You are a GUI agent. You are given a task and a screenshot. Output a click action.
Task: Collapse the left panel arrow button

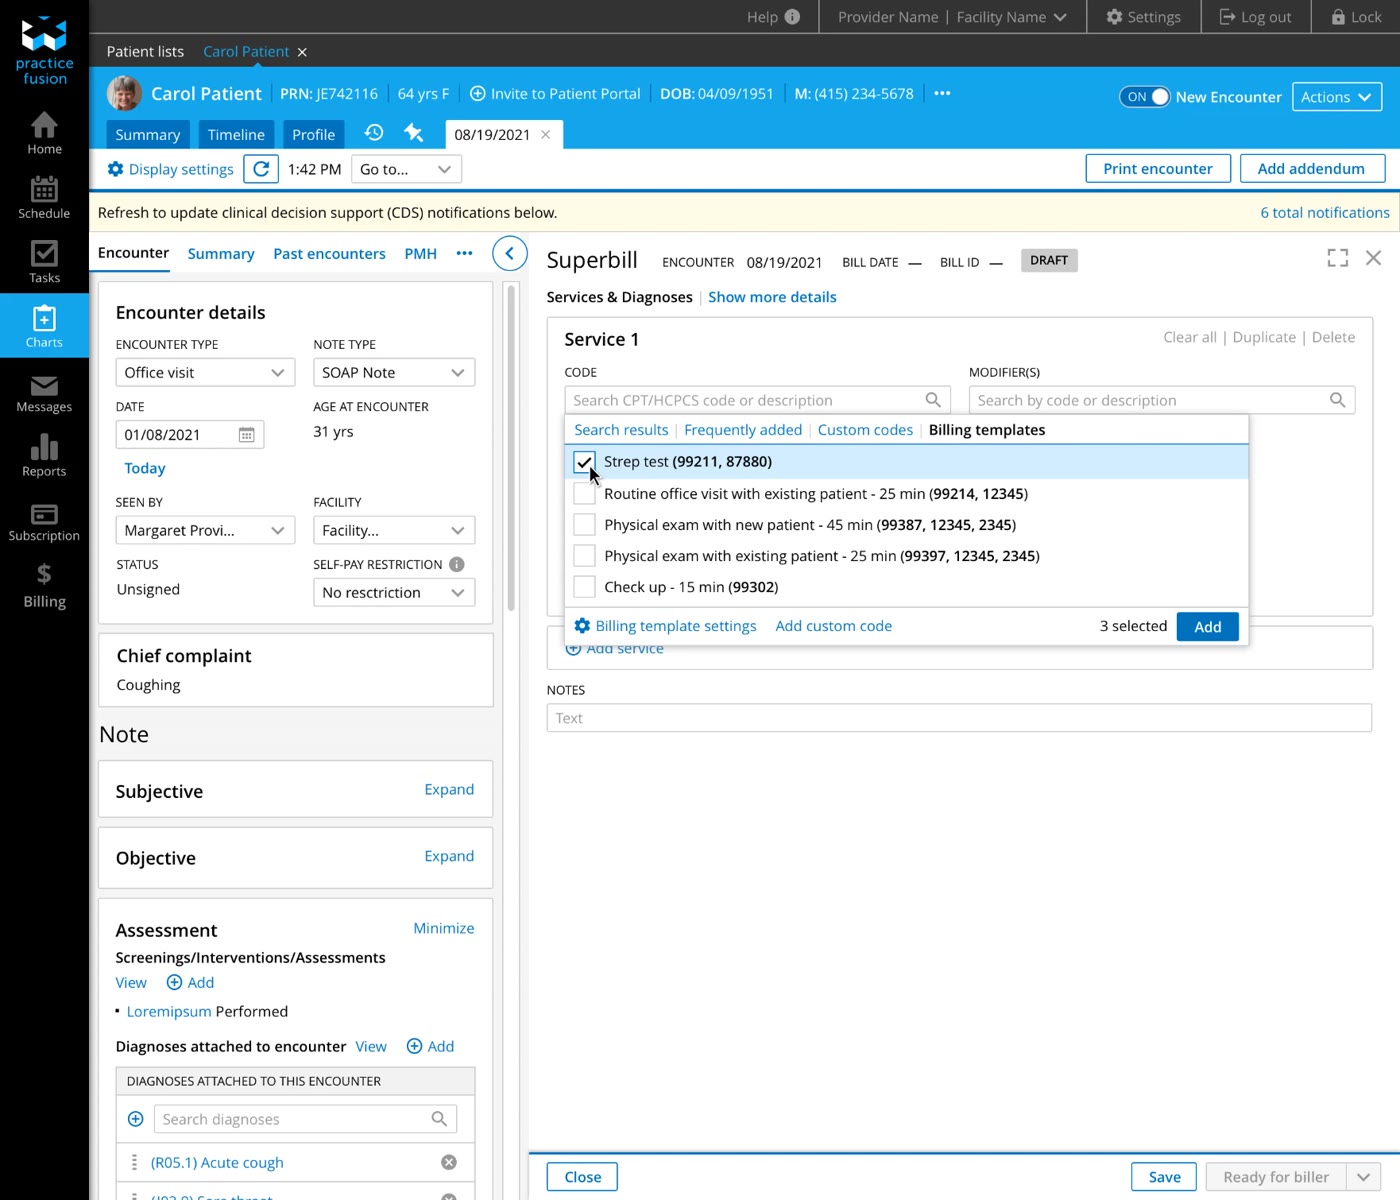510,253
